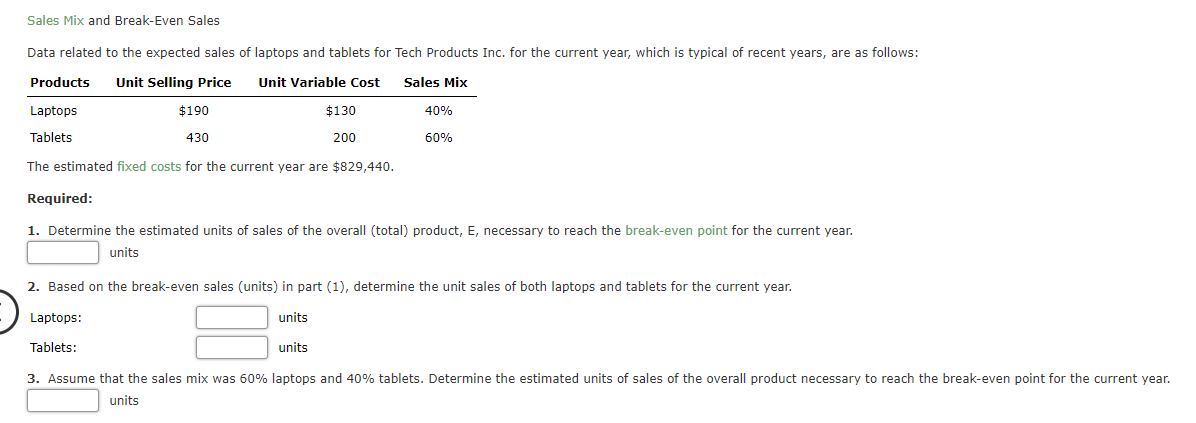Click the 40% laptops sales mix cell
Image resolution: width=1196 pixels, height=423 pixels.
(439, 111)
